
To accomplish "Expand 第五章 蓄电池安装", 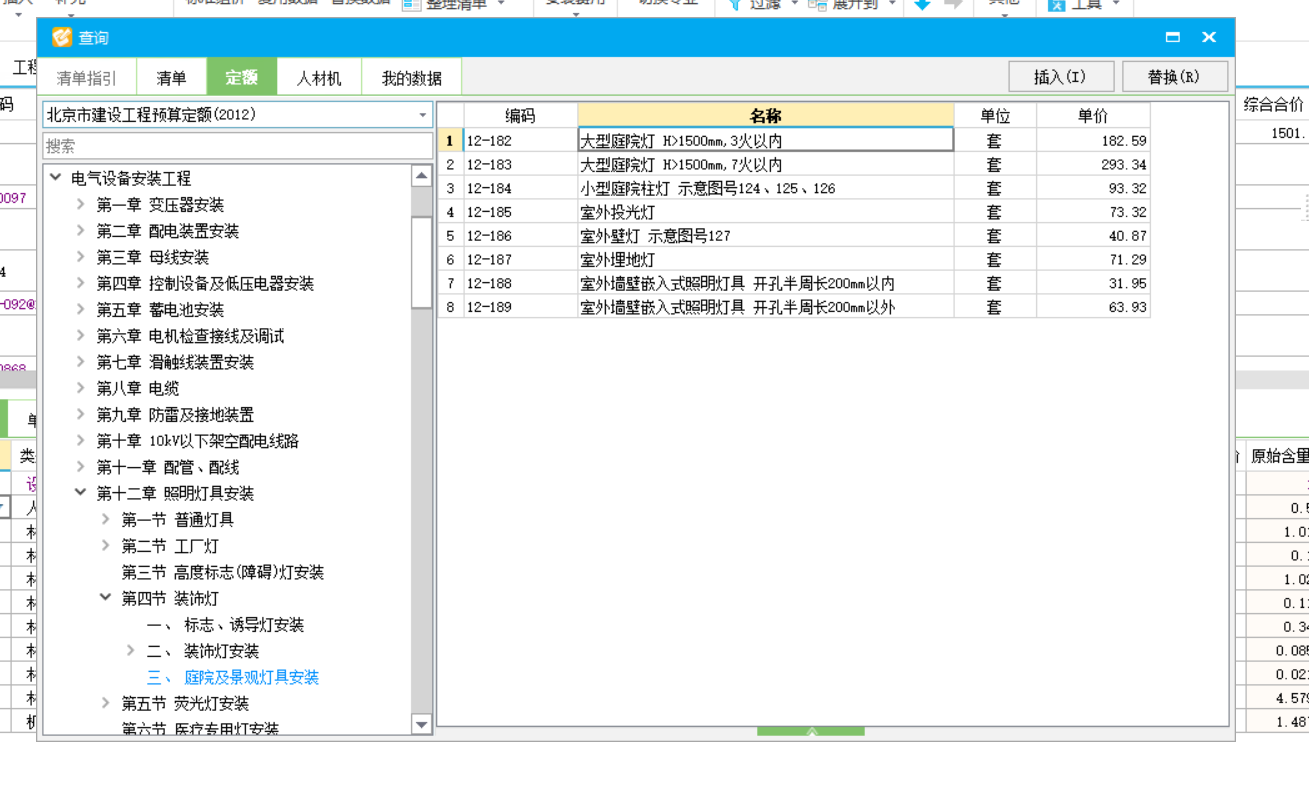I will tap(80, 310).
